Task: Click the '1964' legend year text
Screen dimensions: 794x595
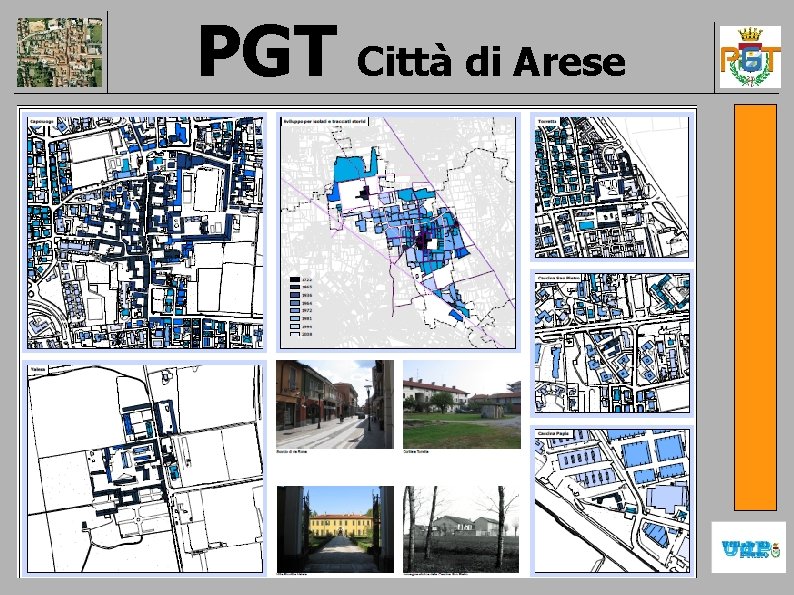Action: pos(307,303)
